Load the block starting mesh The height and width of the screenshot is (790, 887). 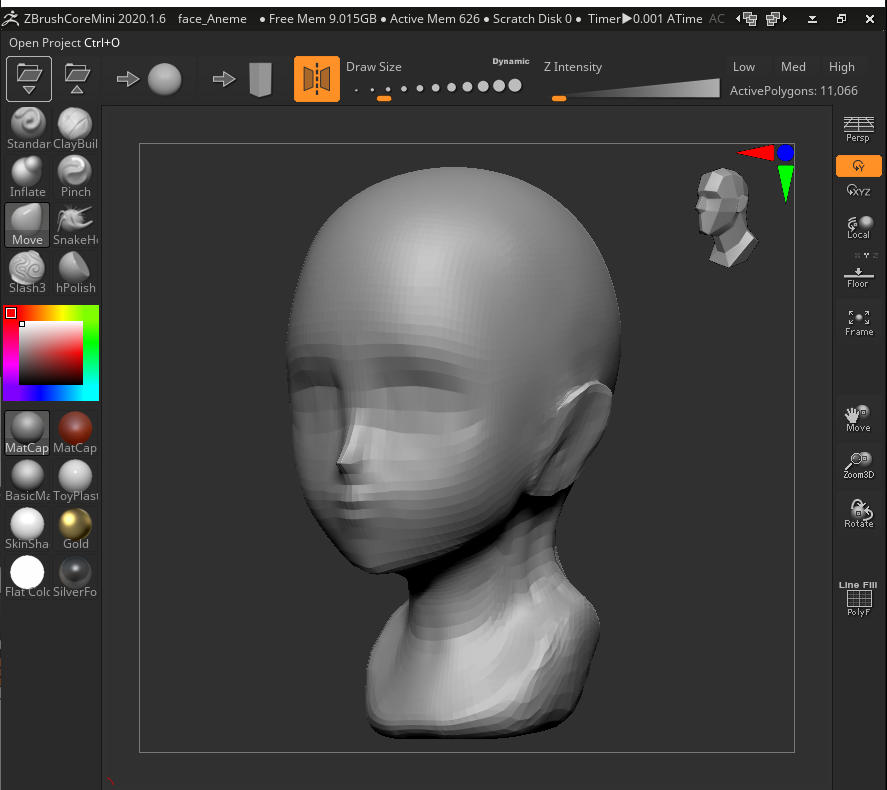point(260,79)
